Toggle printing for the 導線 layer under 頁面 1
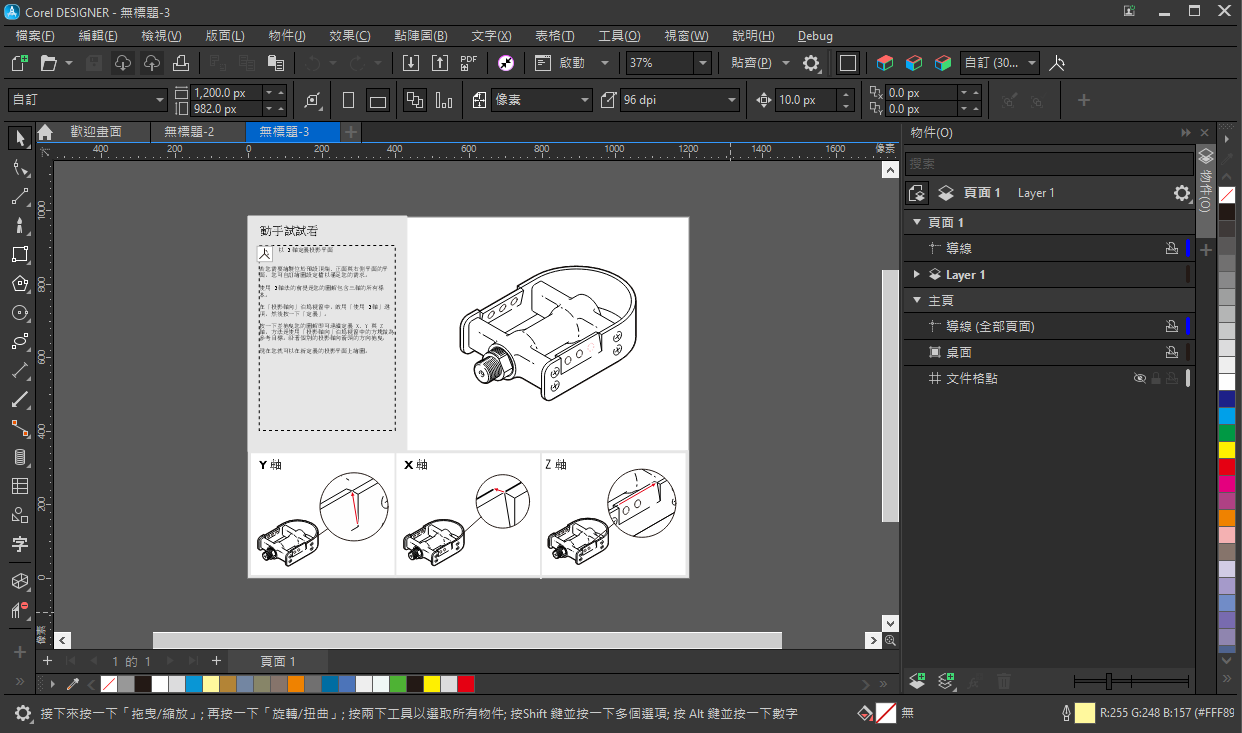This screenshot has width=1242, height=733. [x=1171, y=248]
